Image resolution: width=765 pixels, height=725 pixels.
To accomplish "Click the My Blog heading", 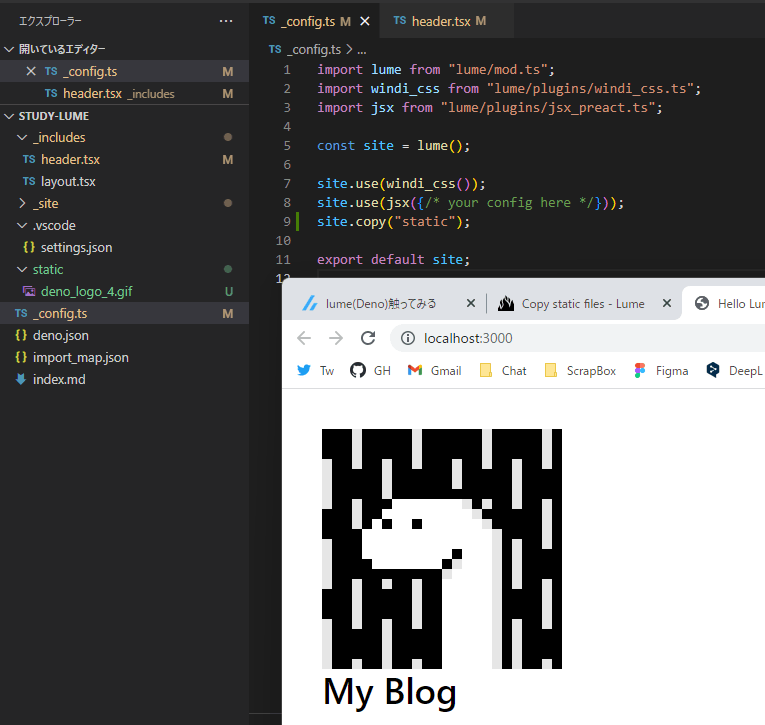I will [389, 692].
